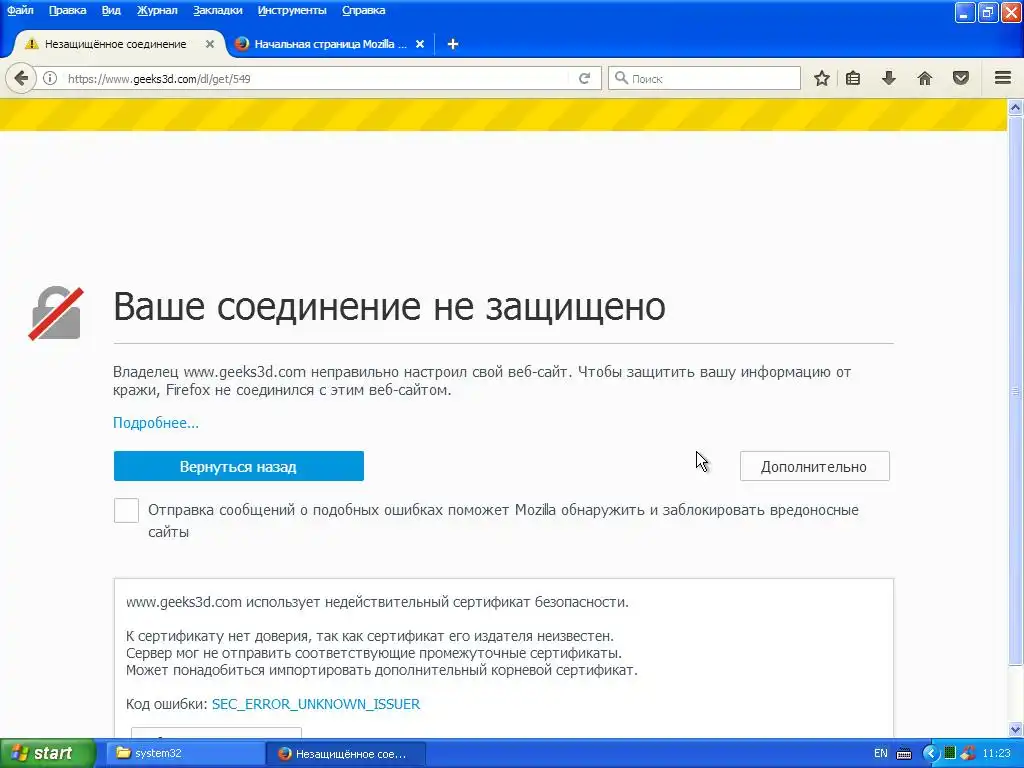1024x768 pixels.
Task: Click the URL address field
Action: click(317, 78)
